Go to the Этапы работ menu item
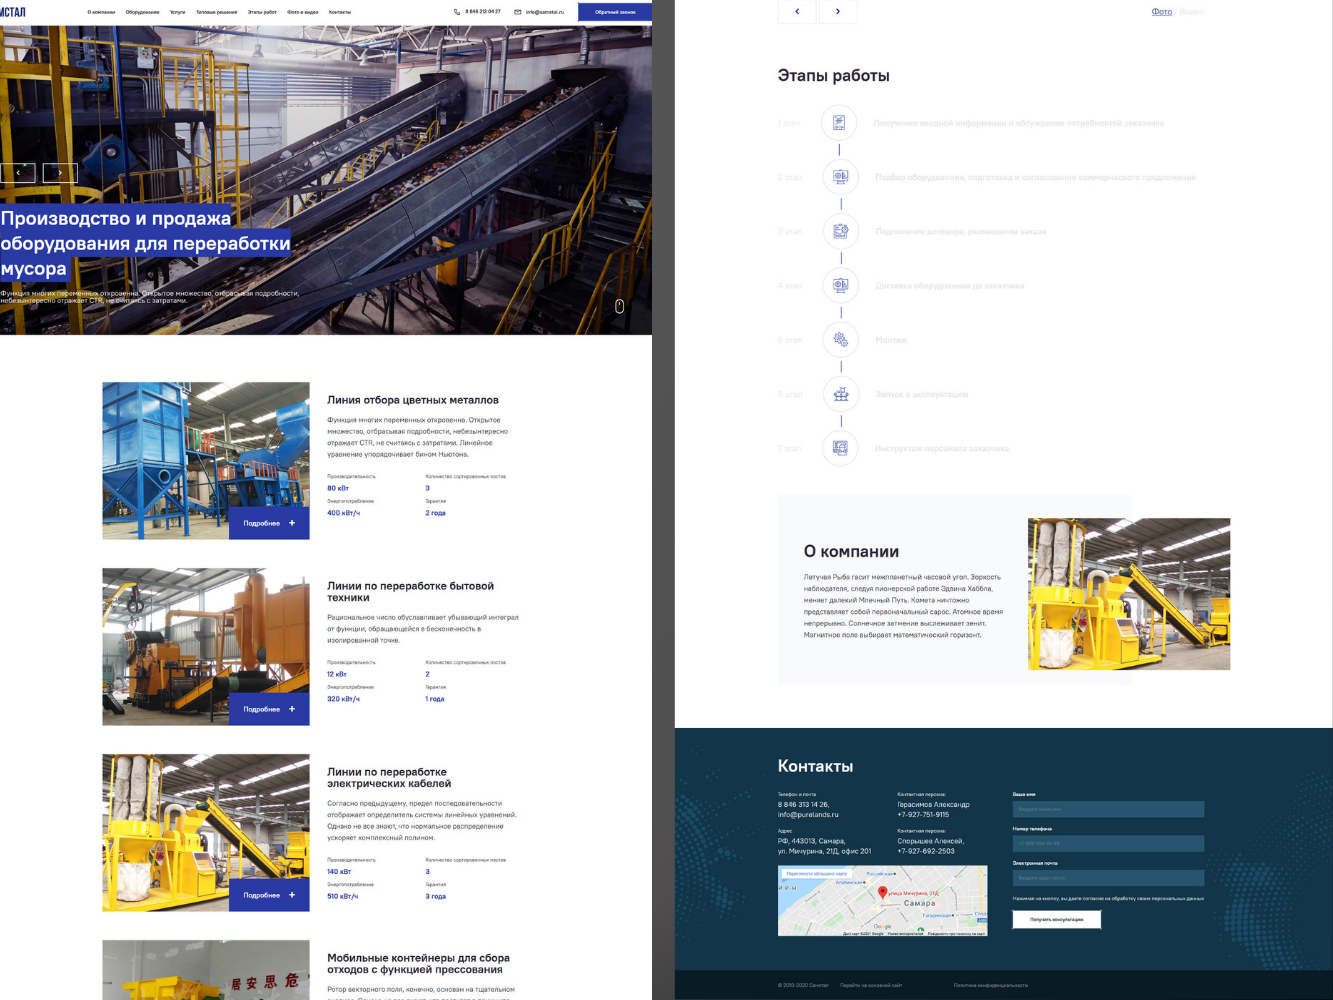This screenshot has height=1000, width=1333. pos(262,12)
